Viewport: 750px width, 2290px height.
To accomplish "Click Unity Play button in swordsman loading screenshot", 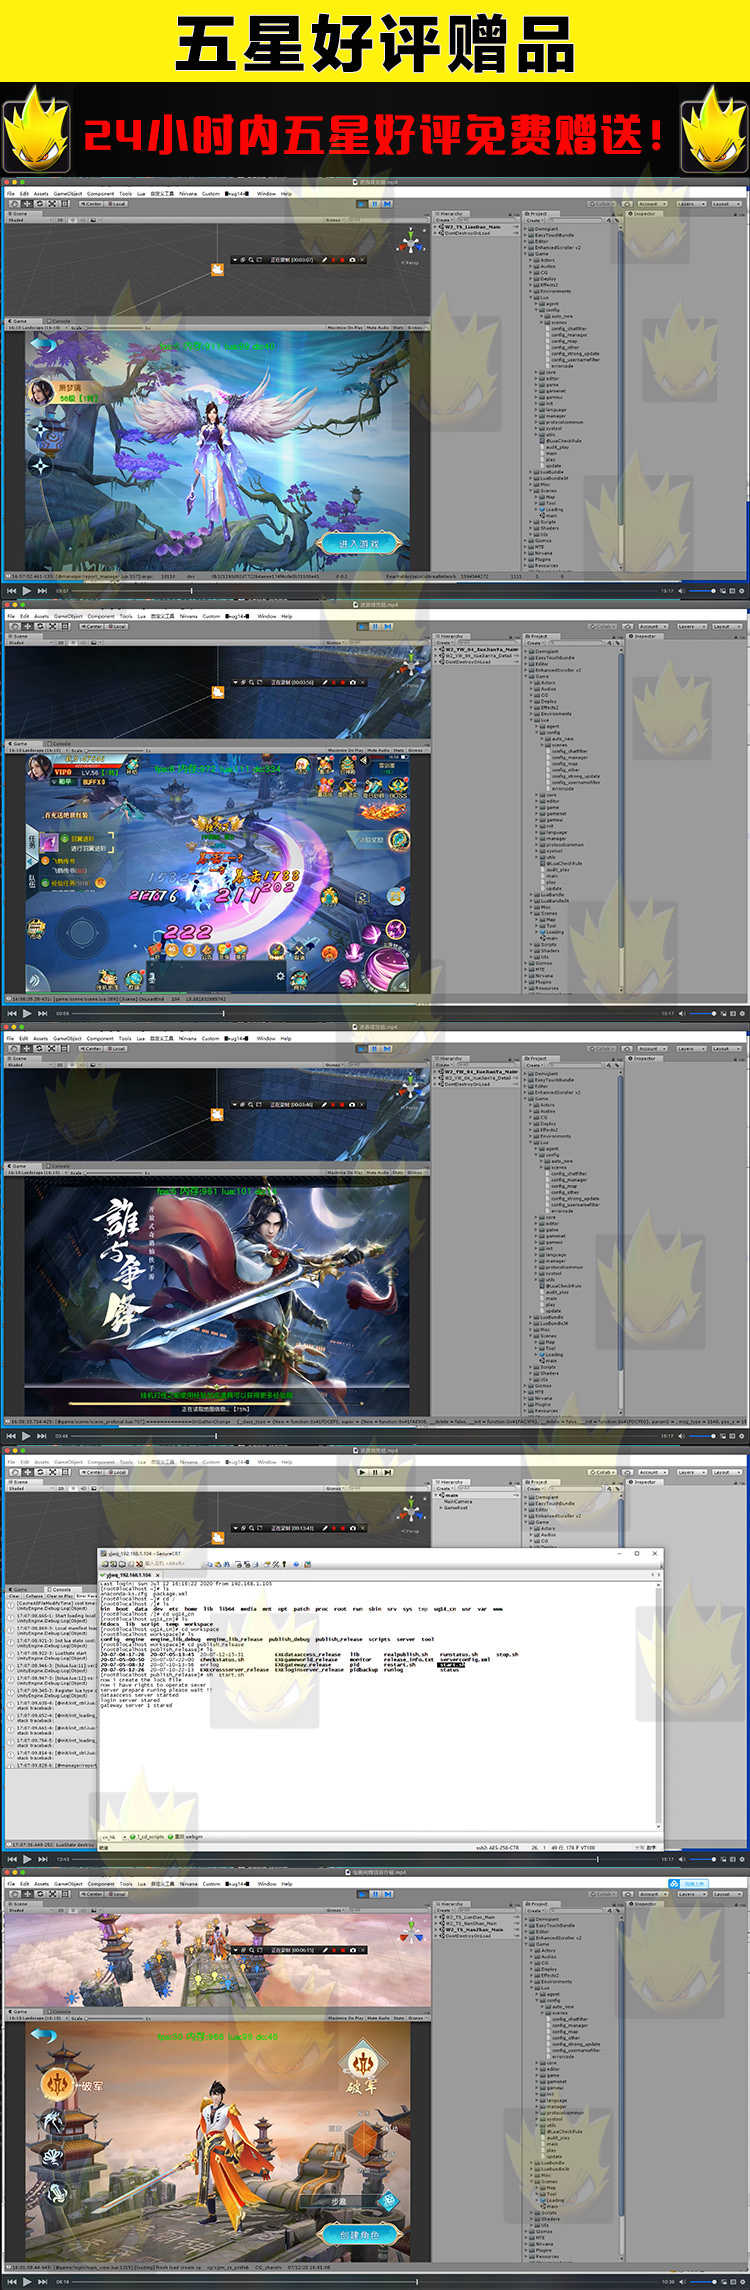I will click(x=362, y=1049).
